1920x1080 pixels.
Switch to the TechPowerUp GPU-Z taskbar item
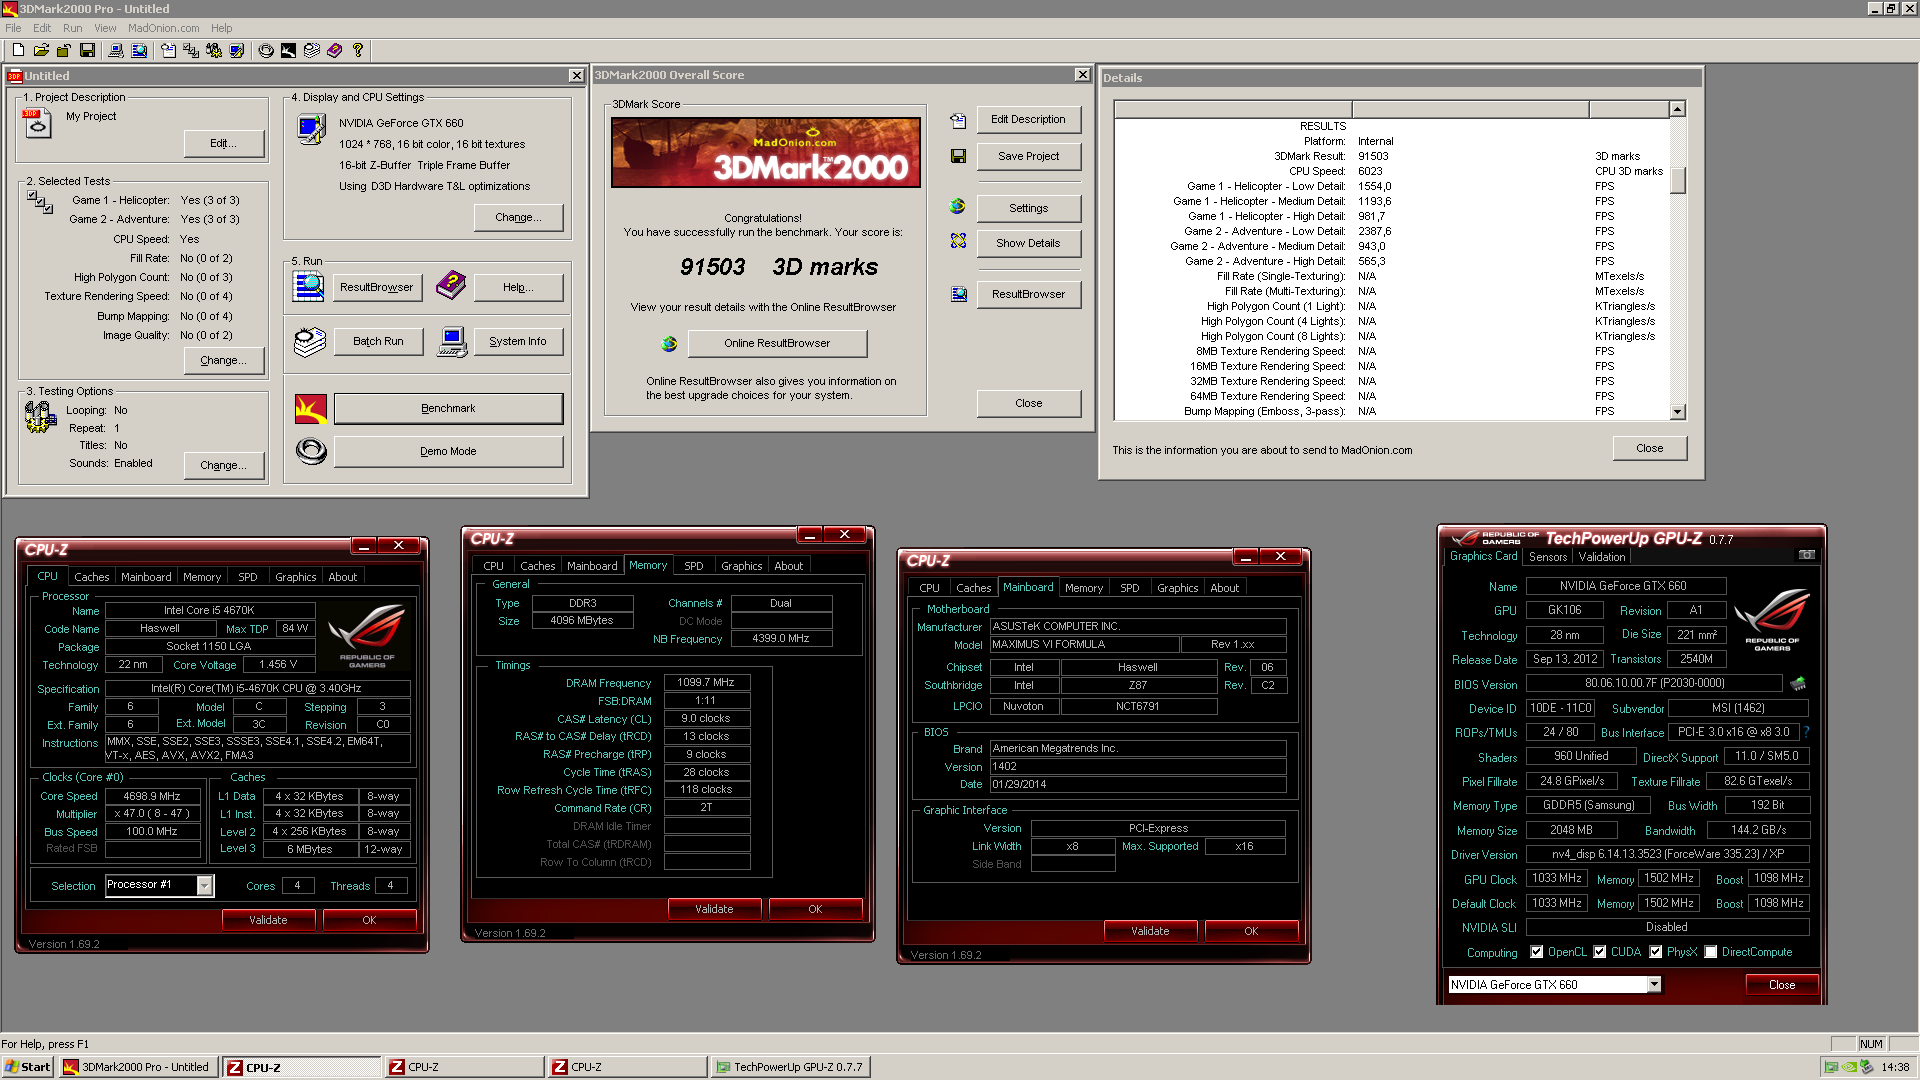point(790,1067)
